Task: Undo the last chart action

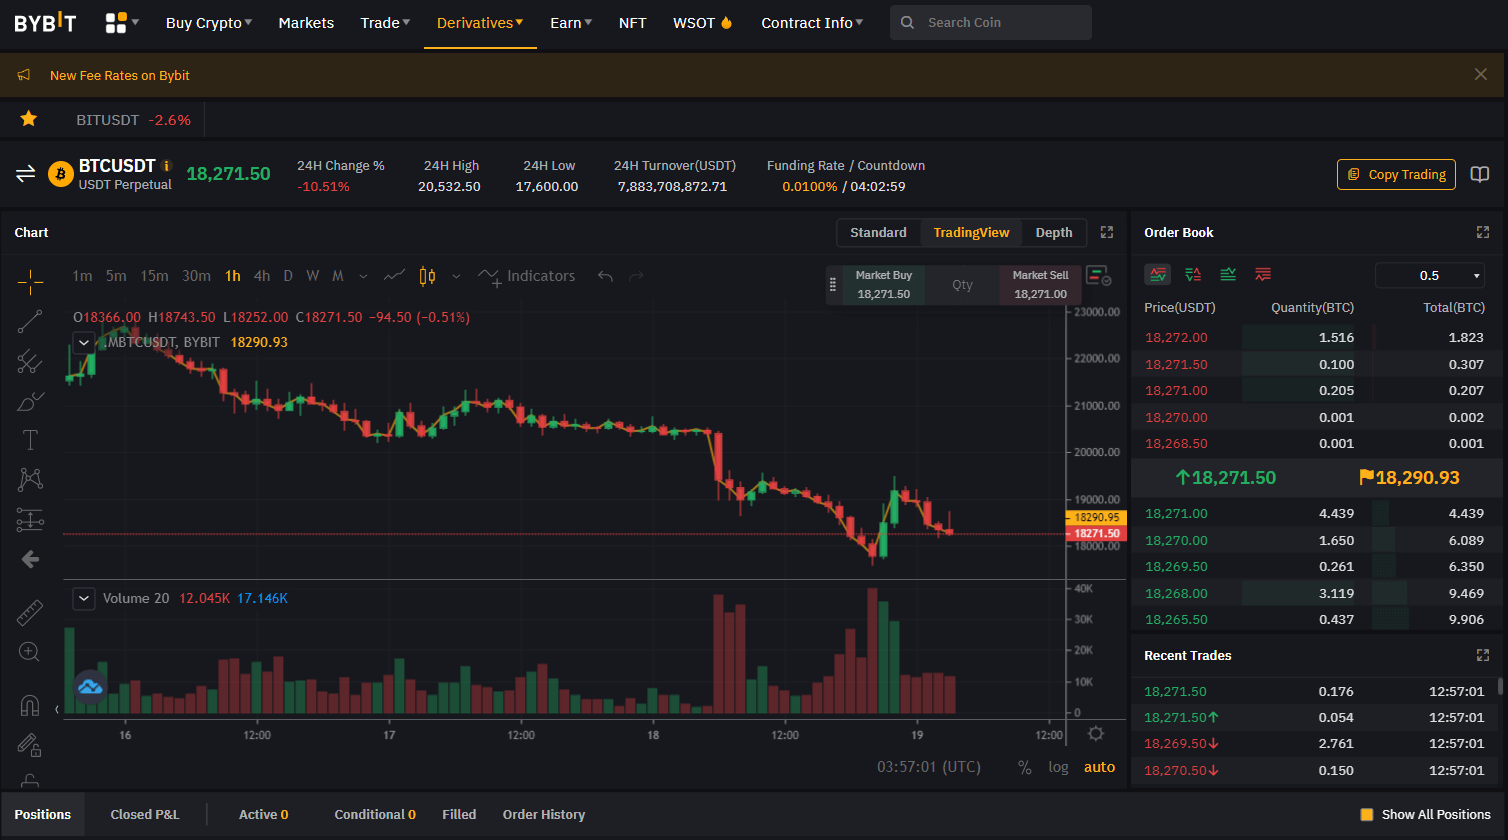Action: tap(605, 276)
